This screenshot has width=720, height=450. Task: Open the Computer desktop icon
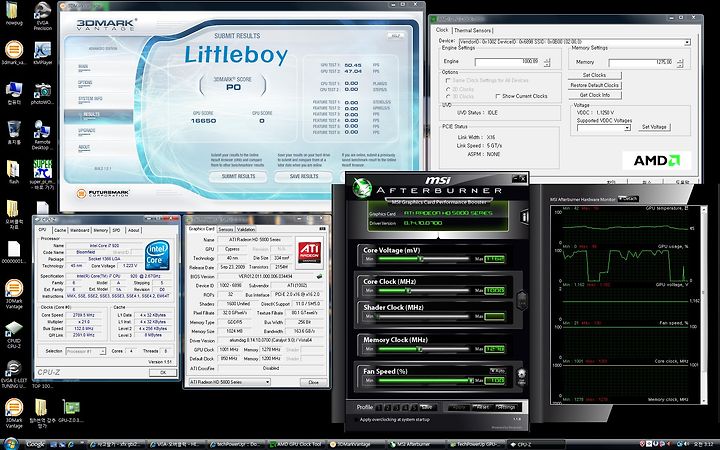point(14,93)
